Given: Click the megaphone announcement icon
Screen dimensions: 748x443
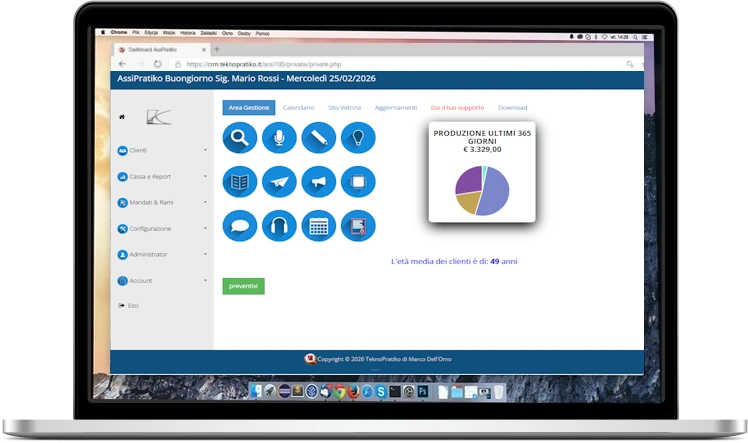Looking at the screenshot, I should 319,182.
